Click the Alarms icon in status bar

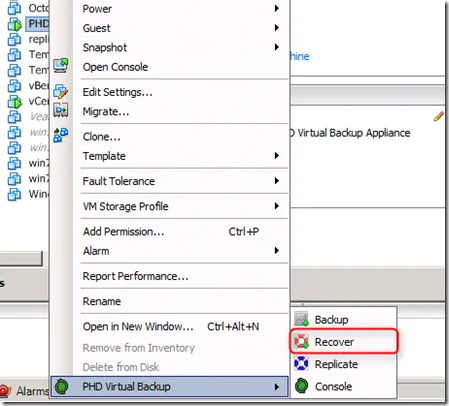point(5,391)
